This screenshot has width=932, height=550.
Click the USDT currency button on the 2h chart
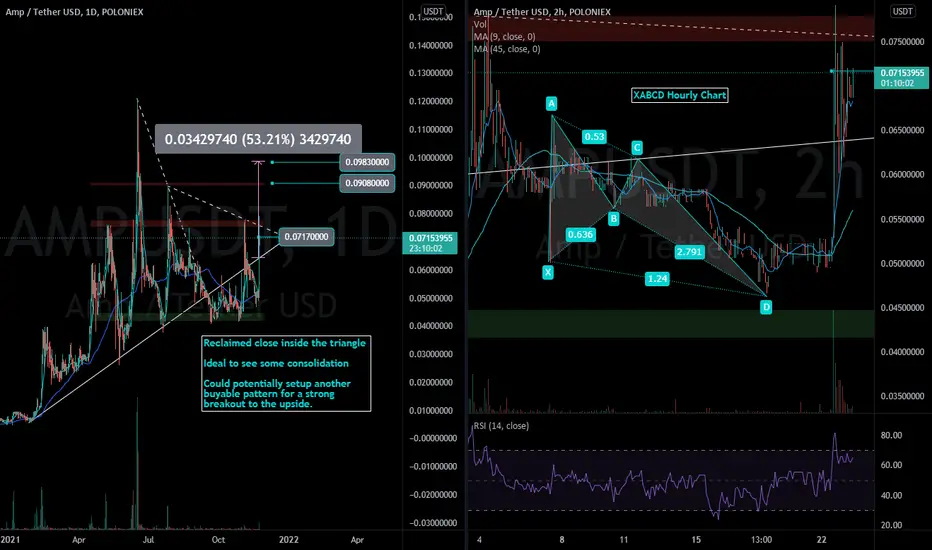pyautogui.click(x=902, y=11)
